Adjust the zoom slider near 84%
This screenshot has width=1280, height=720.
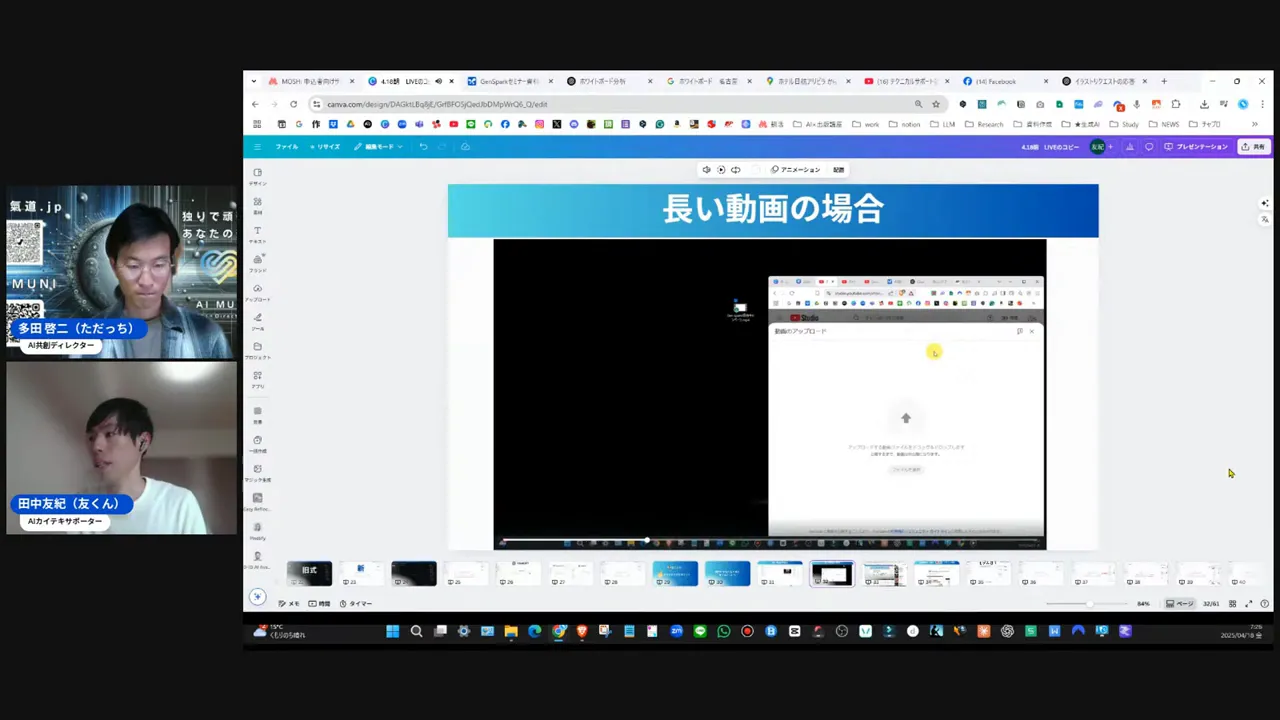pyautogui.click(x=1090, y=603)
